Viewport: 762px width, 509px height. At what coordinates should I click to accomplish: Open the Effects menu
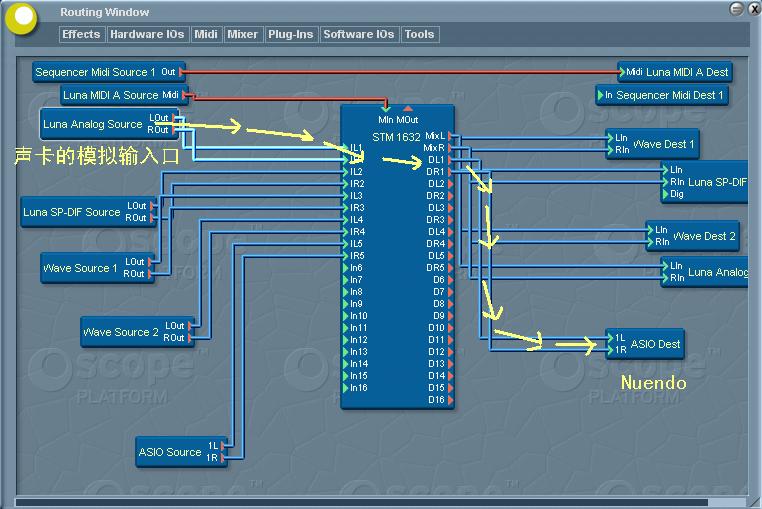click(x=81, y=34)
